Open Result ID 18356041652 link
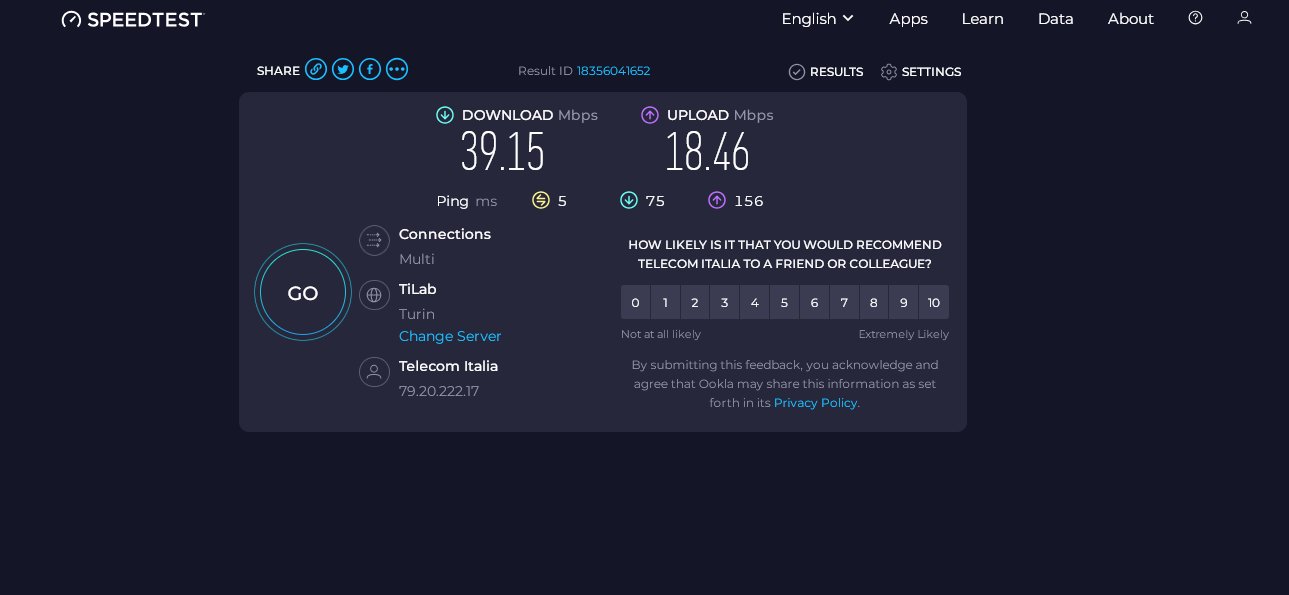Viewport: 1289px width, 595px height. [x=613, y=71]
